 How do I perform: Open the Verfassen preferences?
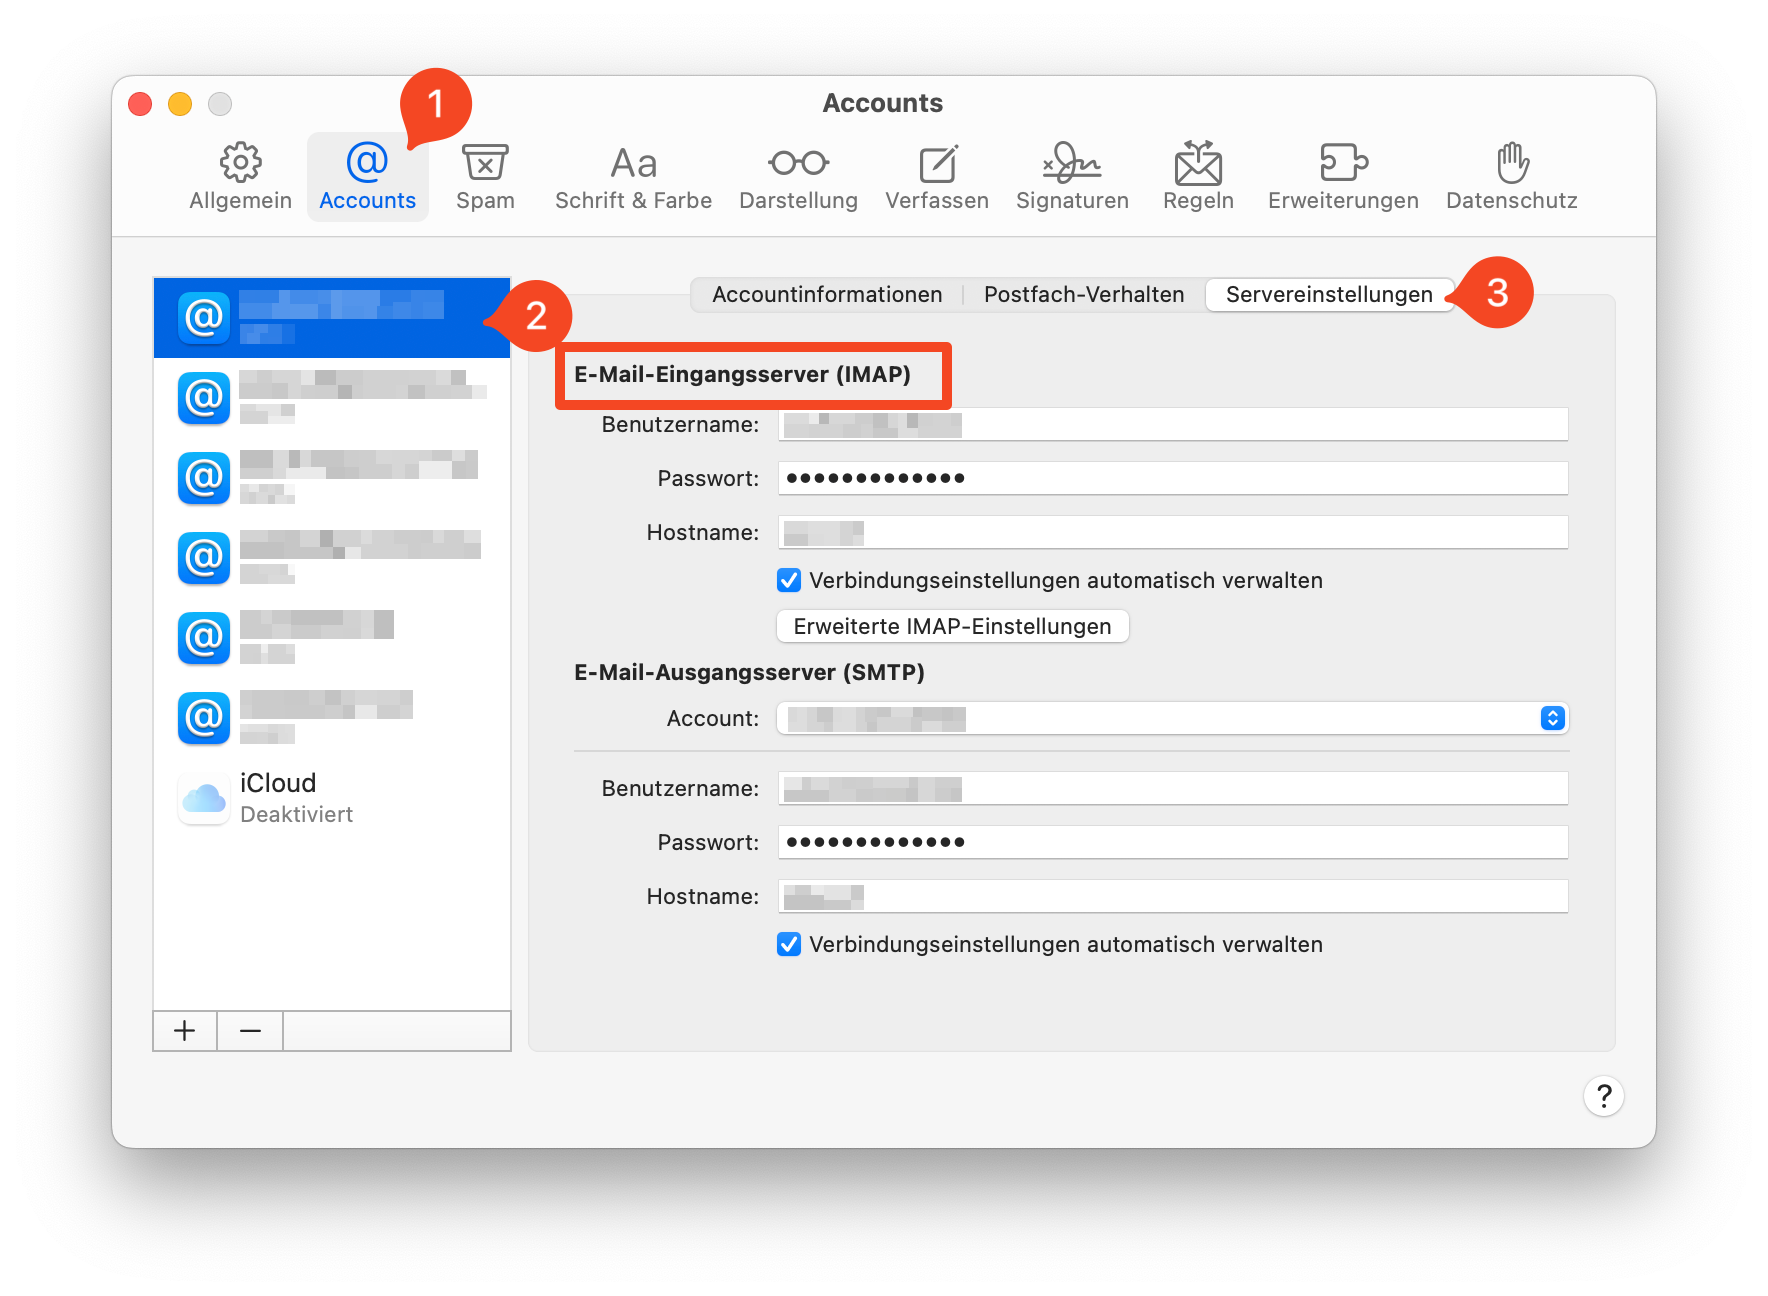tap(937, 177)
